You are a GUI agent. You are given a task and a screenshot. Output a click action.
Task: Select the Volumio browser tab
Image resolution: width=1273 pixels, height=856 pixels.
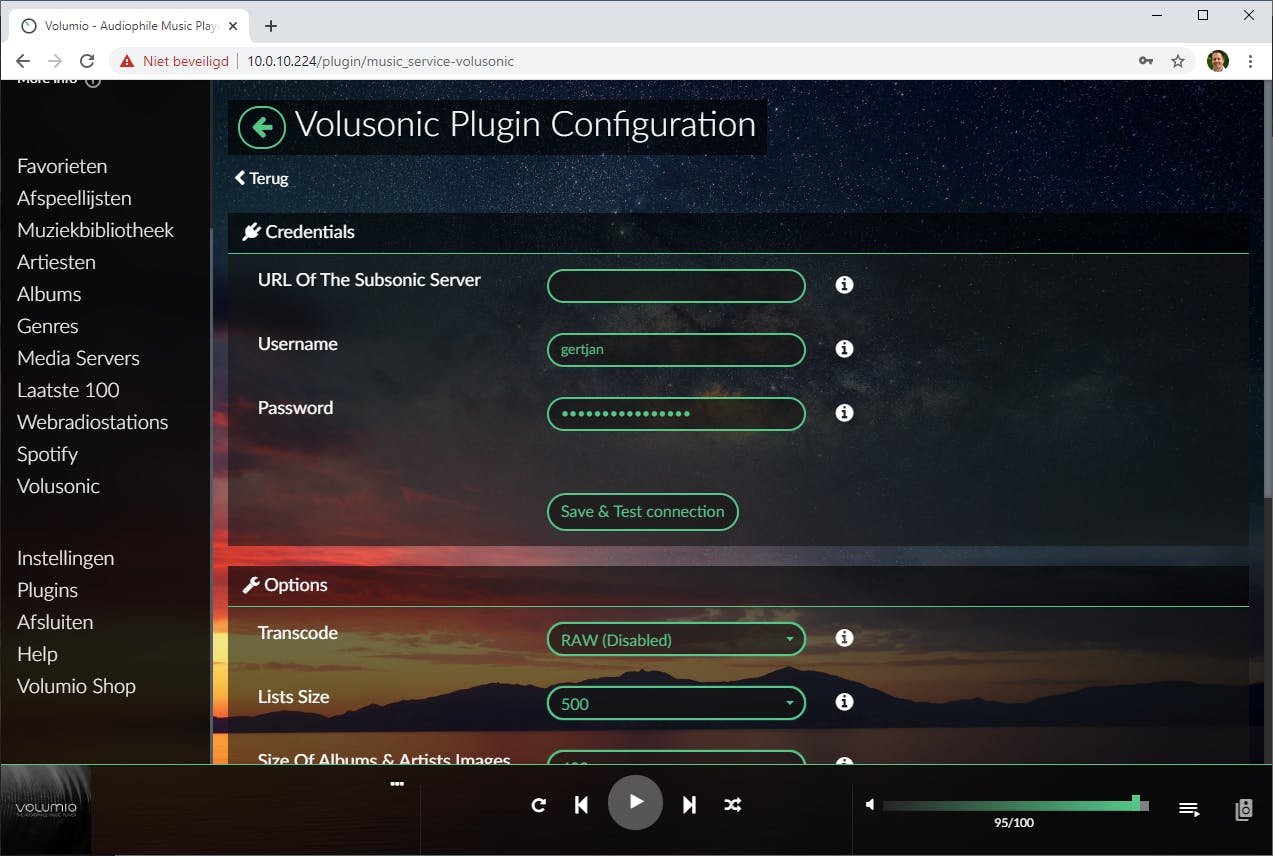pyautogui.click(x=130, y=26)
